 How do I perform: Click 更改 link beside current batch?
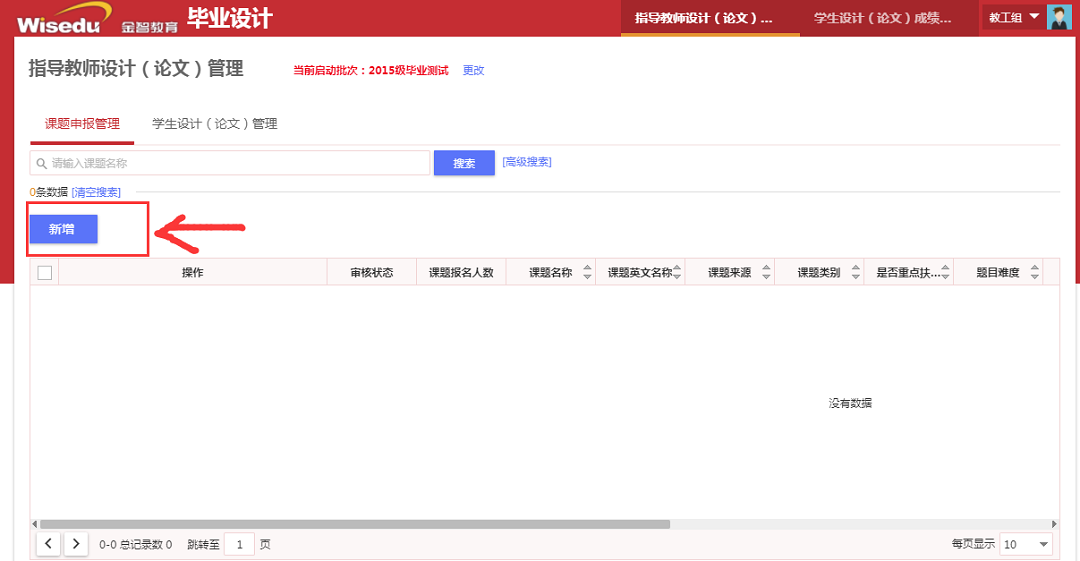click(x=473, y=70)
